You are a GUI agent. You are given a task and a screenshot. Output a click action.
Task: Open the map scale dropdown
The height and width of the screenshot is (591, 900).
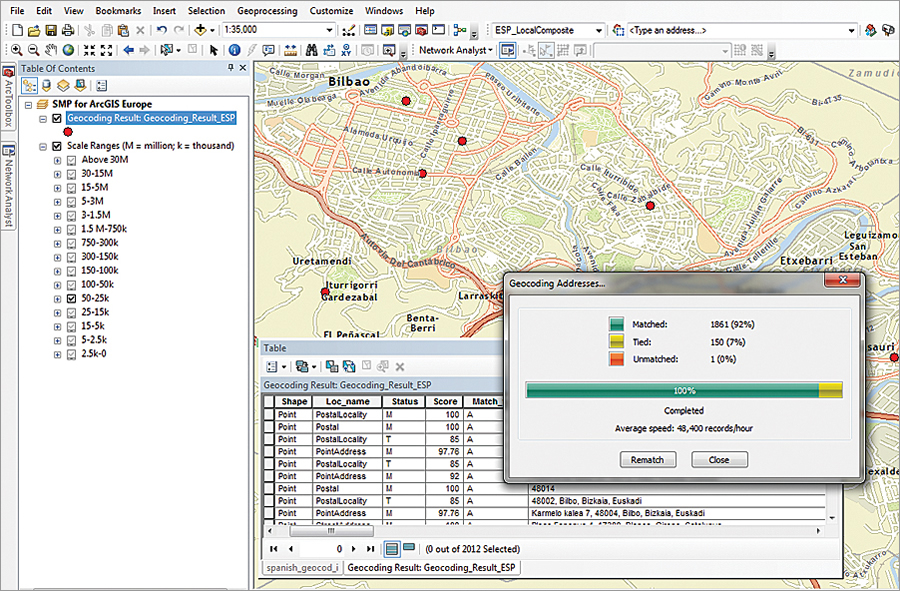click(329, 31)
